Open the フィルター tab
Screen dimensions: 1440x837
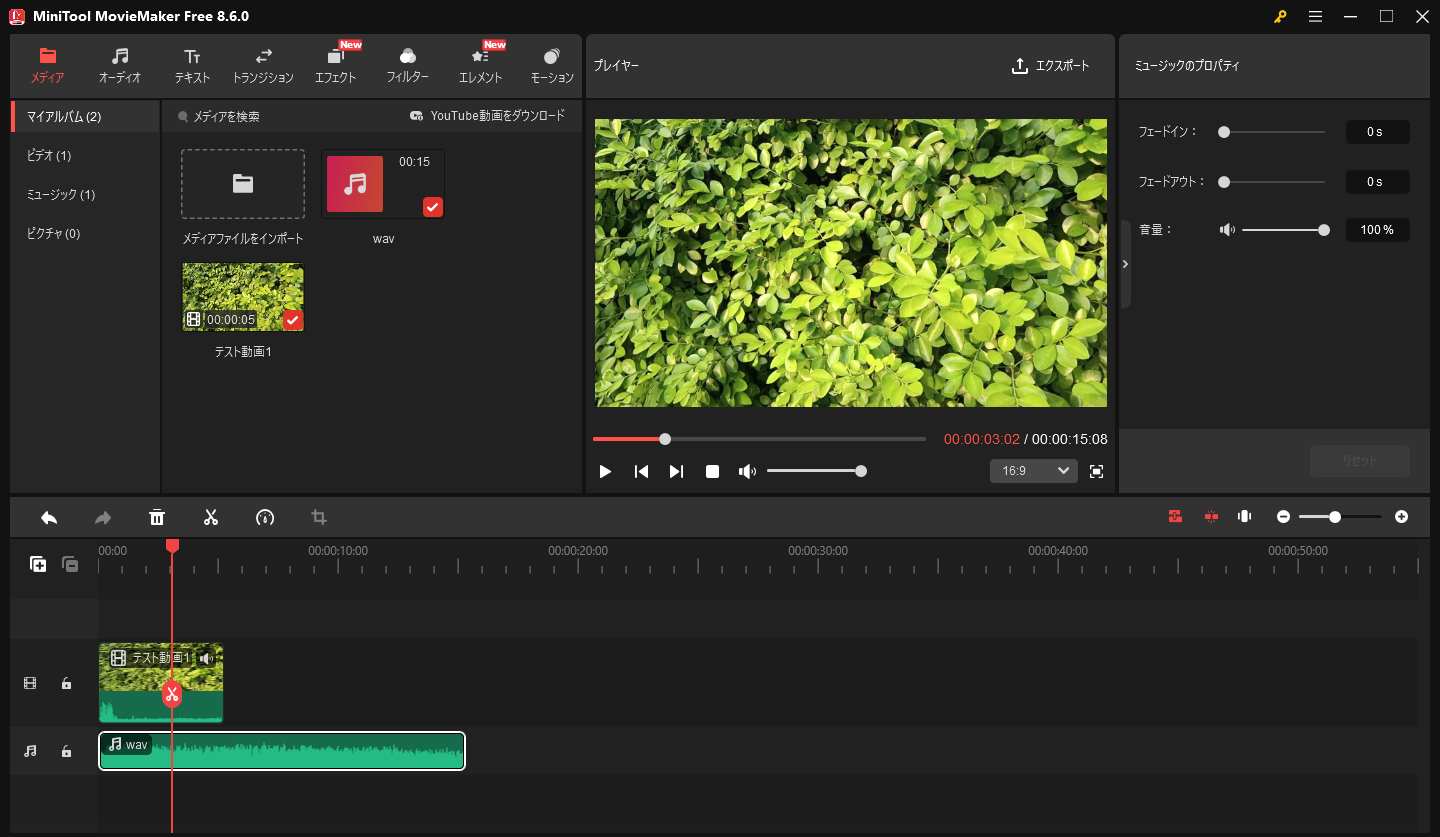pos(408,65)
